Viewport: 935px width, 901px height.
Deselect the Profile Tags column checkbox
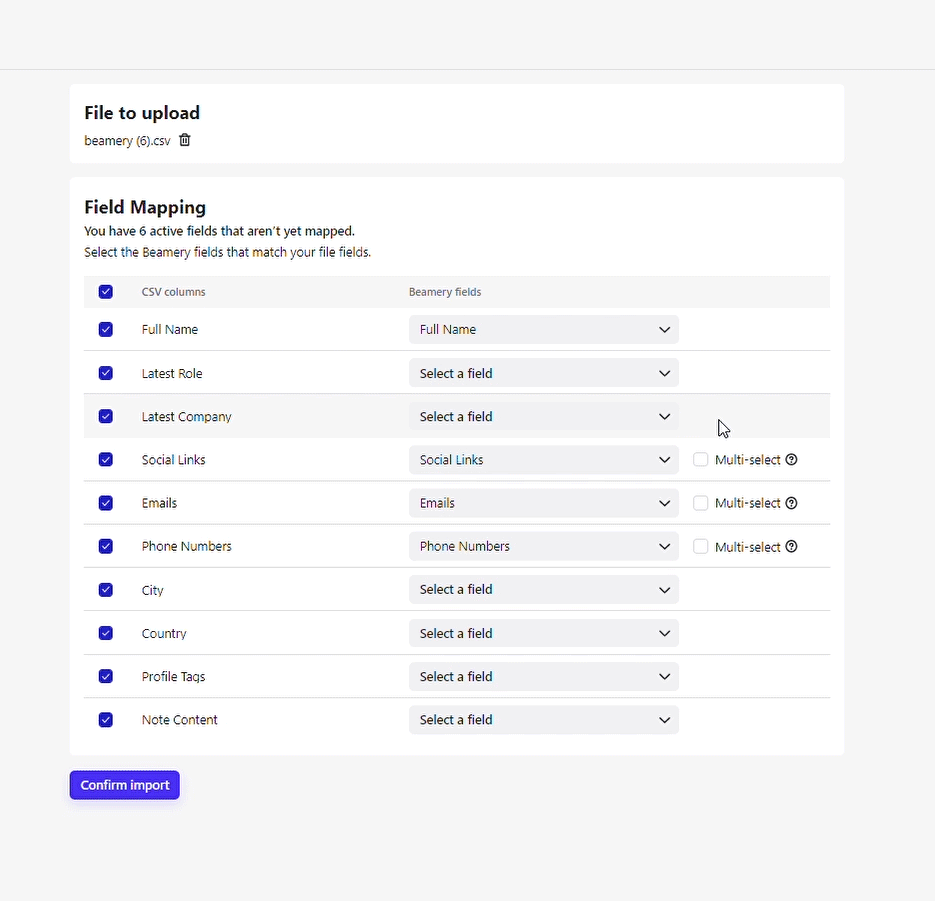(106, 677)
